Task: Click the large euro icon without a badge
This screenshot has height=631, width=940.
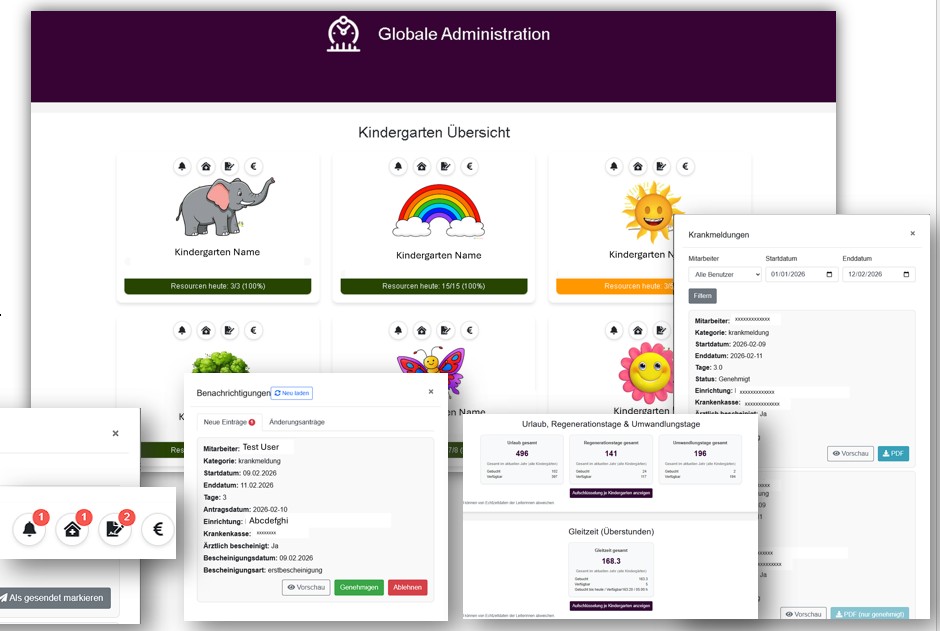Action: [158, 528]
